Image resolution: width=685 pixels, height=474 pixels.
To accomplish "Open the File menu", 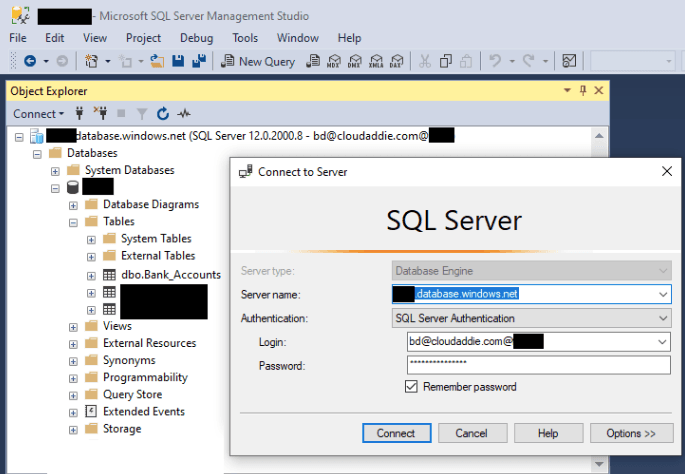I will pyautogui.click(x=18, y=38).
